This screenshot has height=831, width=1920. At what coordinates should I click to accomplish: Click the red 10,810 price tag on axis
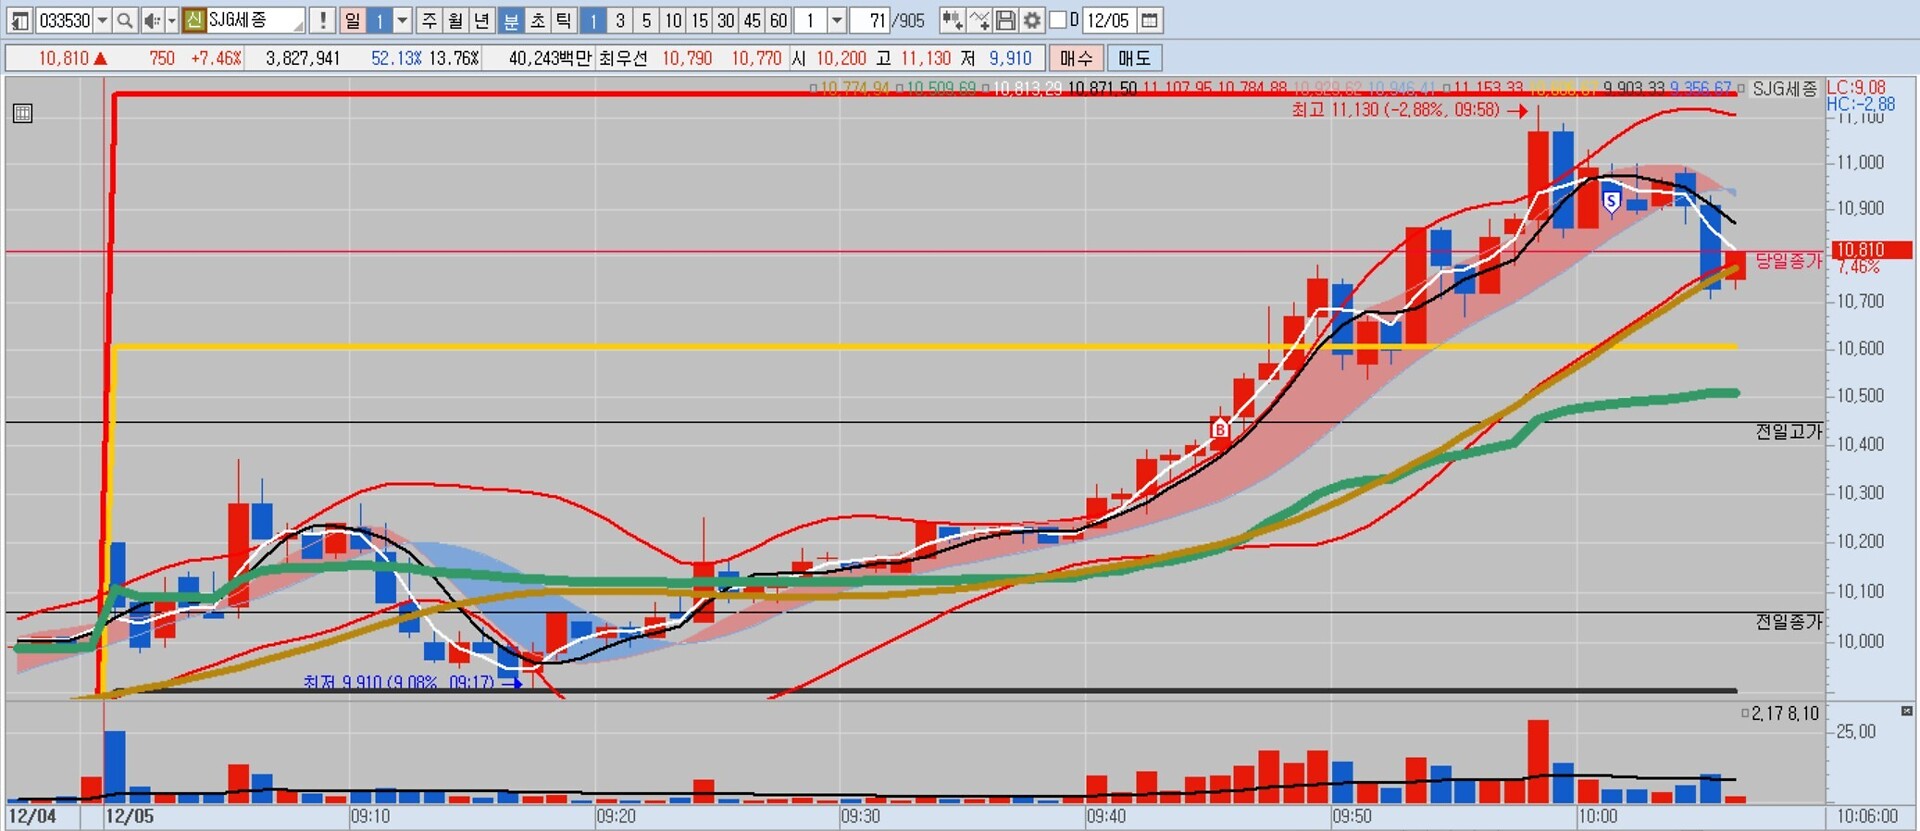pos(1870,250)
